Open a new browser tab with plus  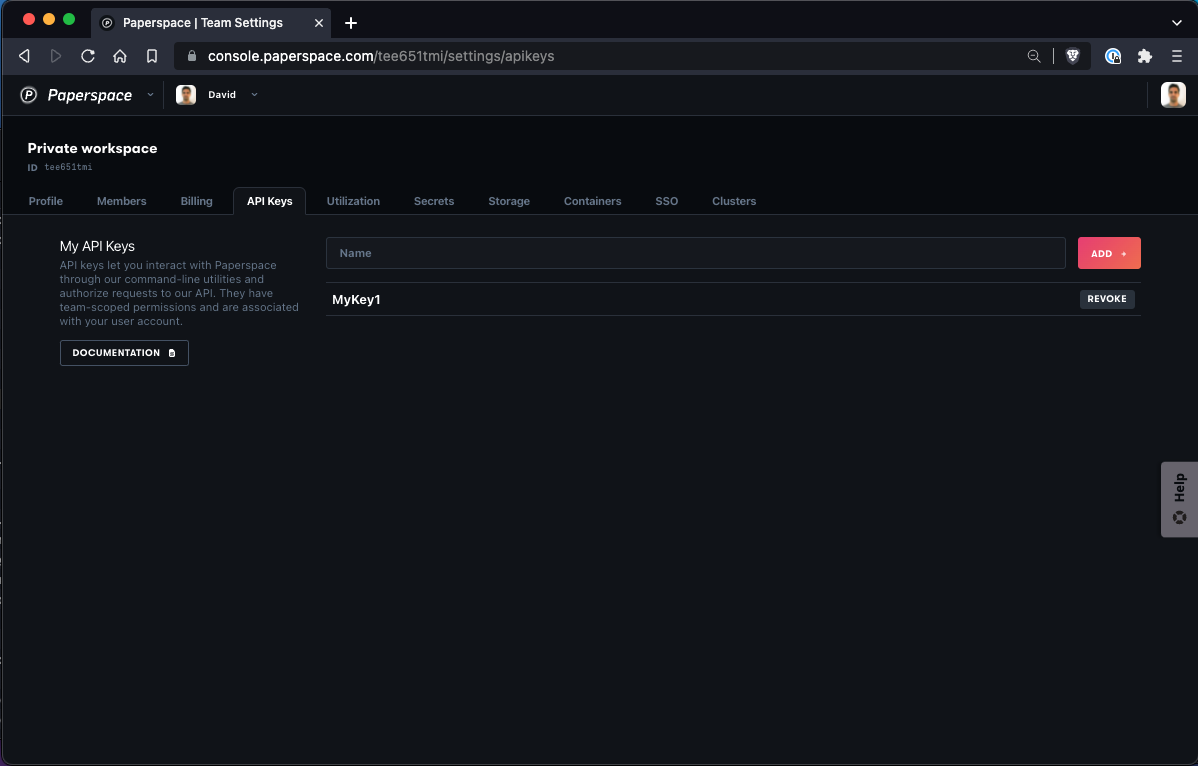pyautogui.click(x=351, y=23)
